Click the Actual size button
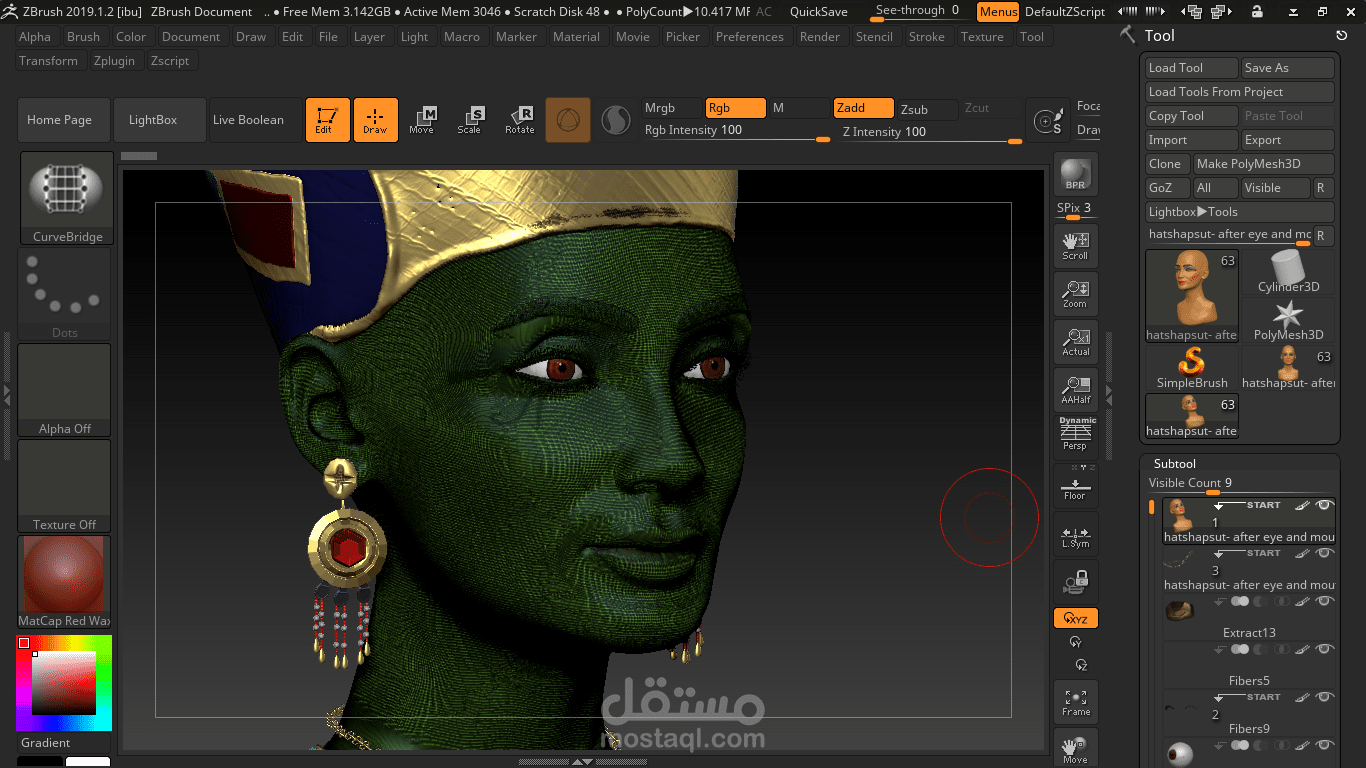The width and height of the screenshot is (1366, 768). pos(1075,342)
